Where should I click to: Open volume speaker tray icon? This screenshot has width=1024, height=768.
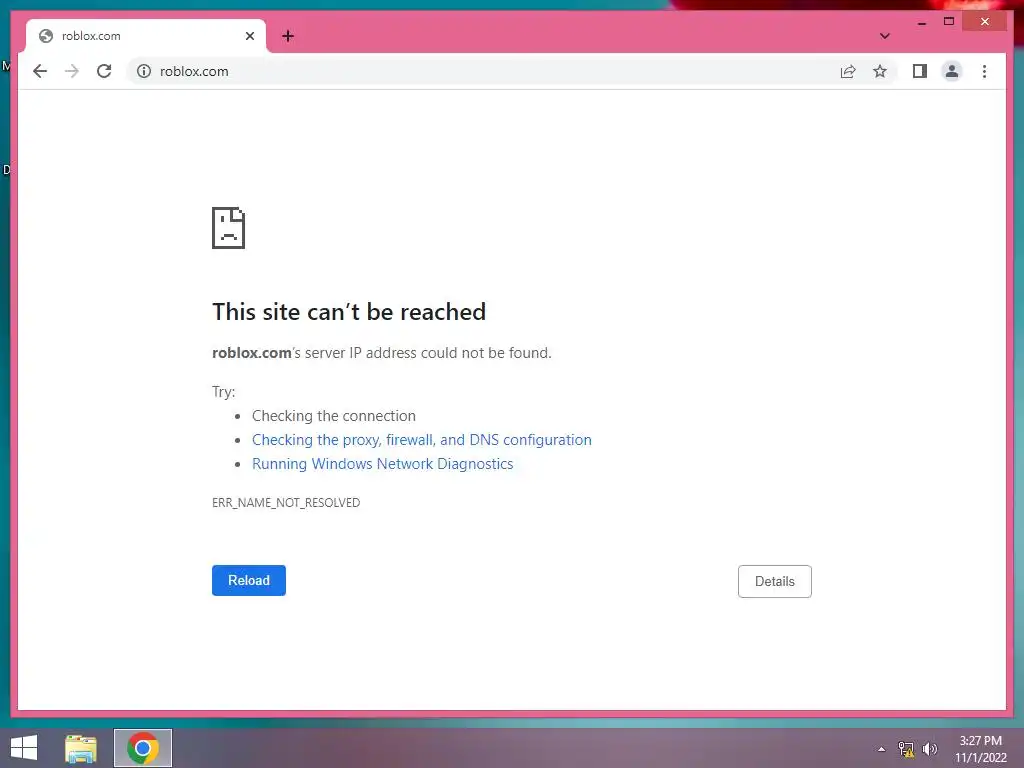pos(930,749)
